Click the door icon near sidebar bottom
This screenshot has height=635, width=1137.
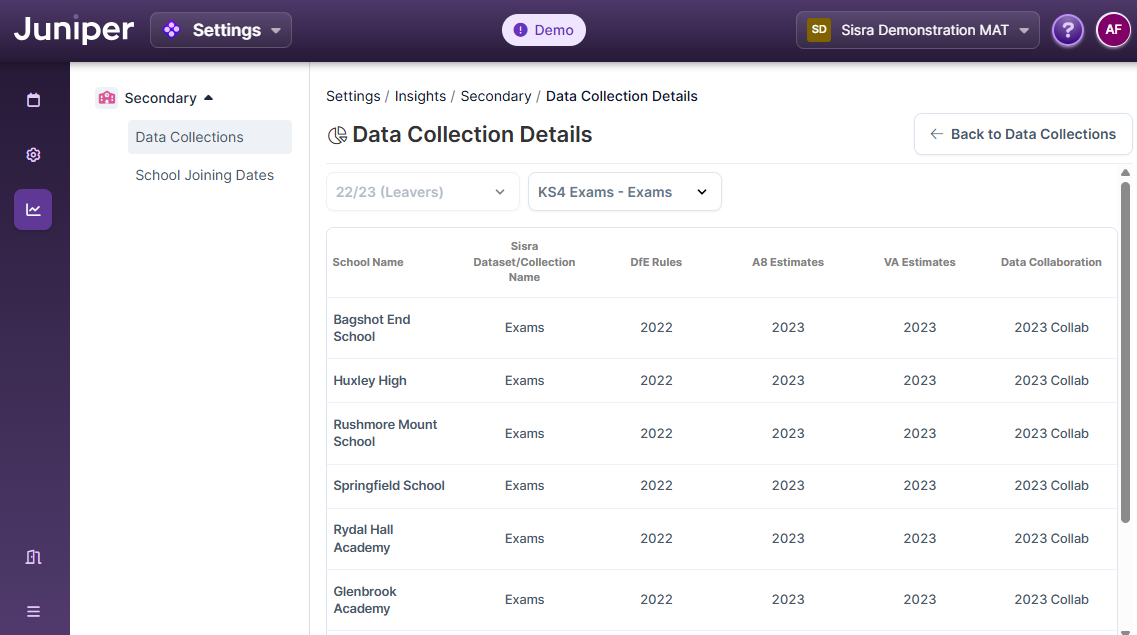(x=33, y=557)
